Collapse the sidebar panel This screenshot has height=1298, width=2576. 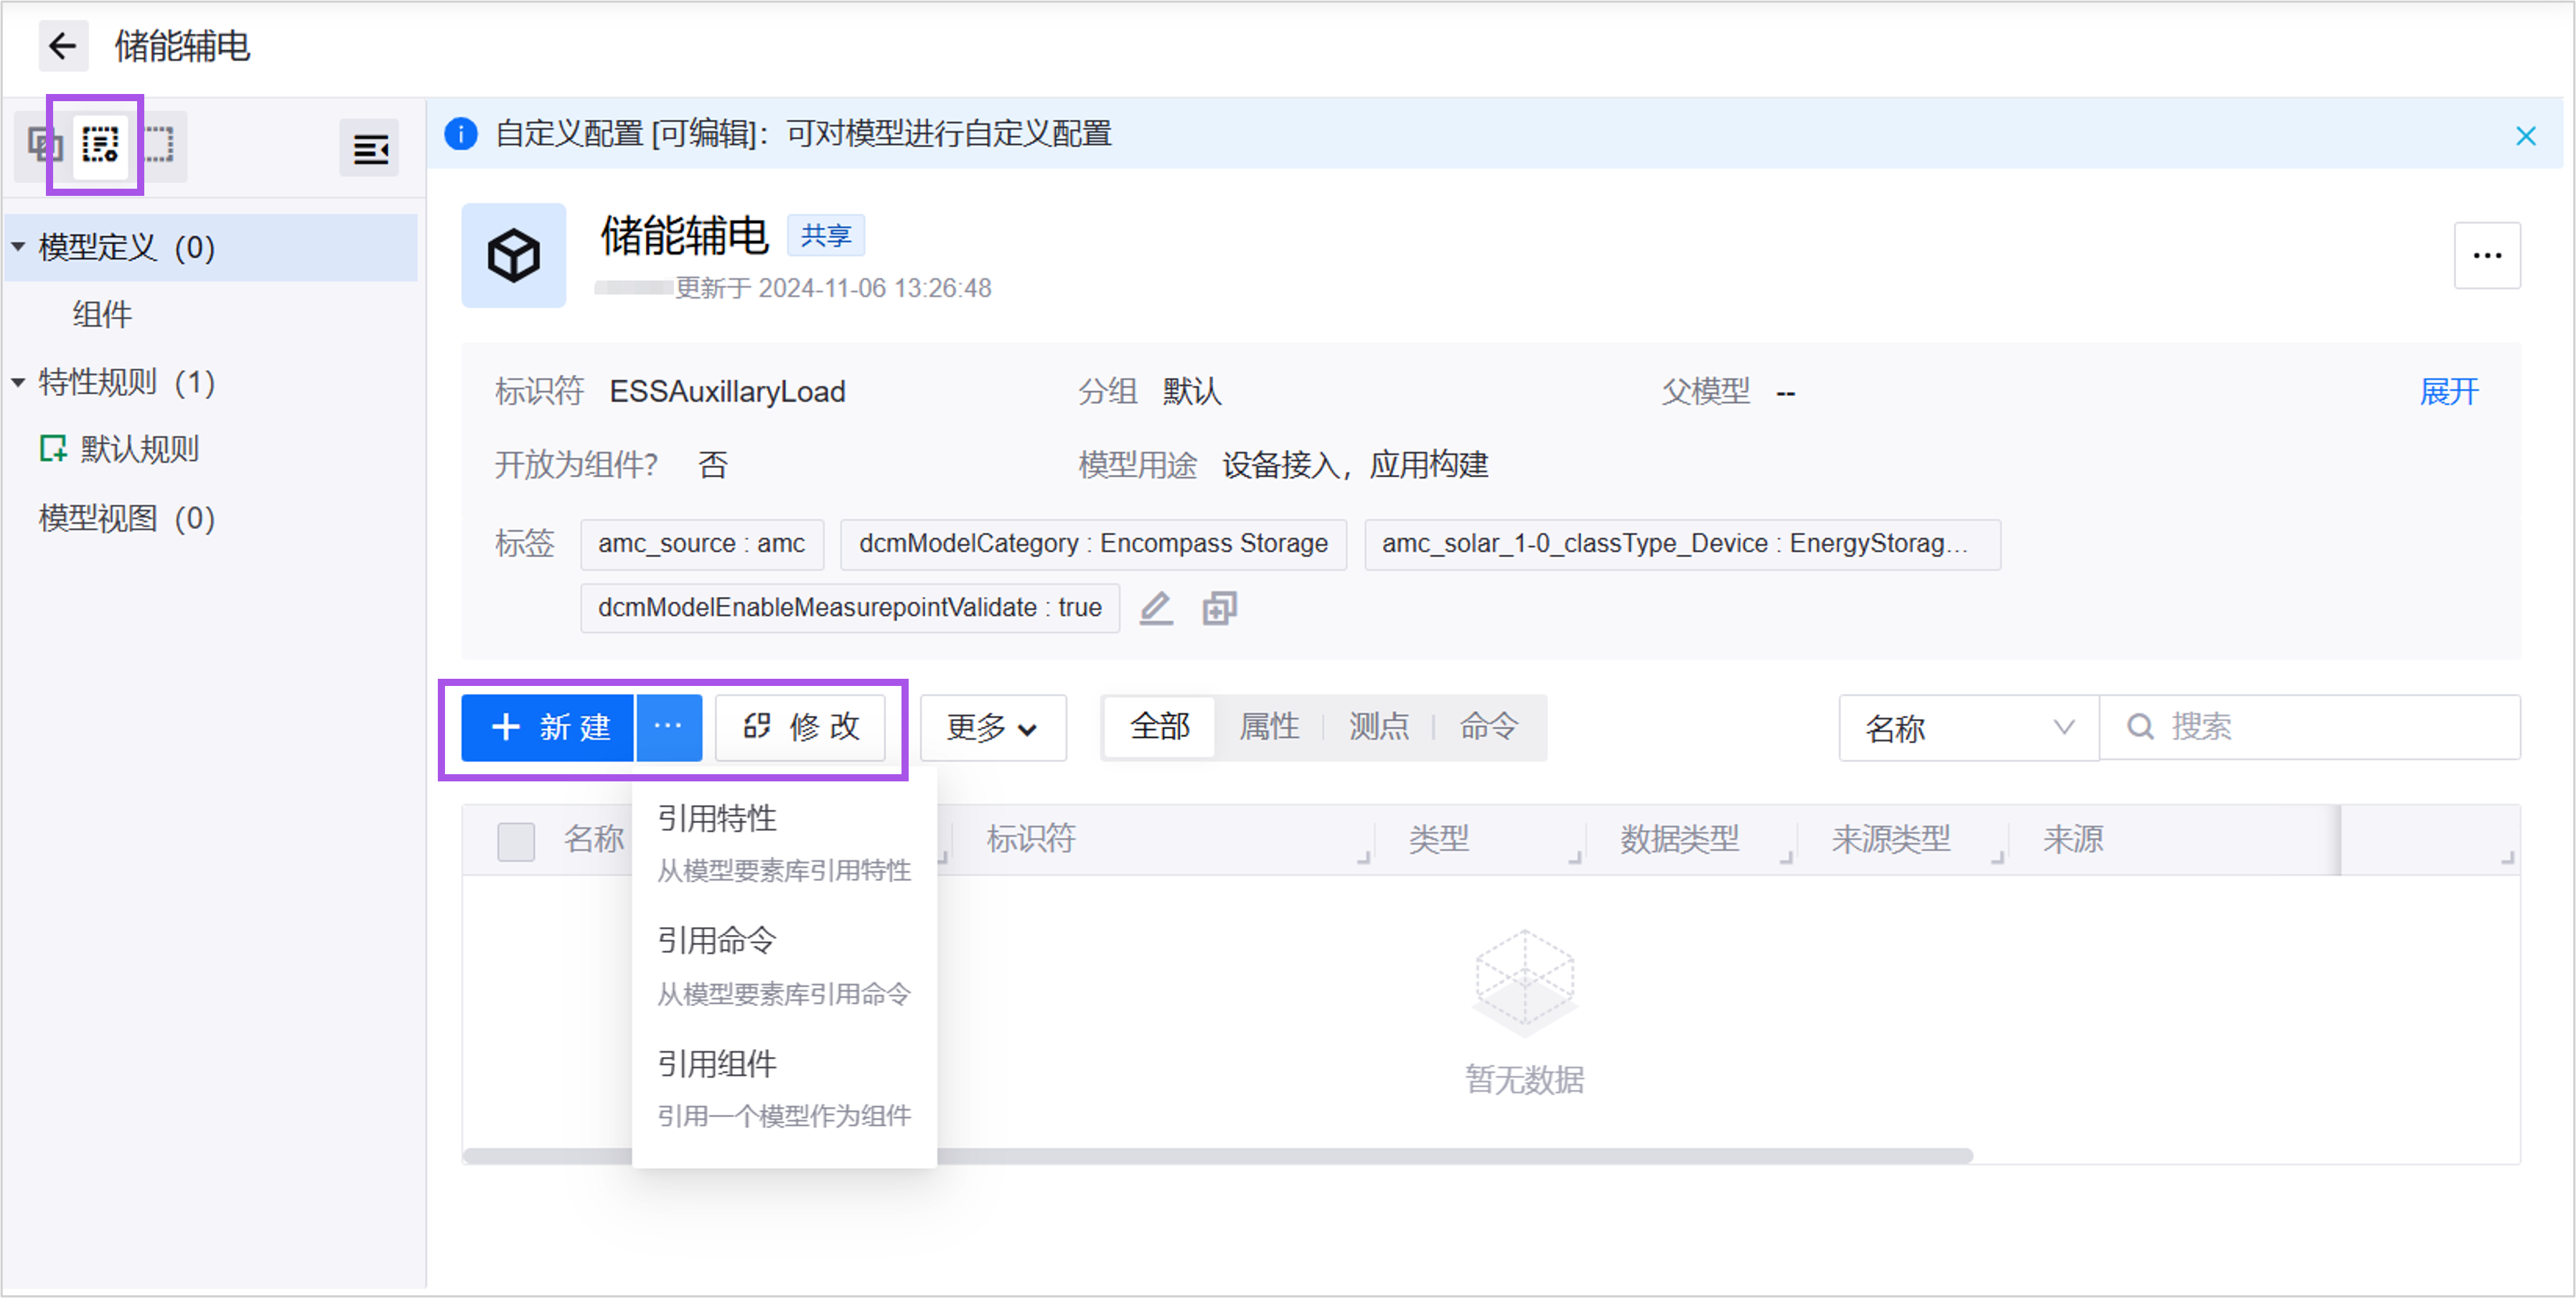[369, 148]
